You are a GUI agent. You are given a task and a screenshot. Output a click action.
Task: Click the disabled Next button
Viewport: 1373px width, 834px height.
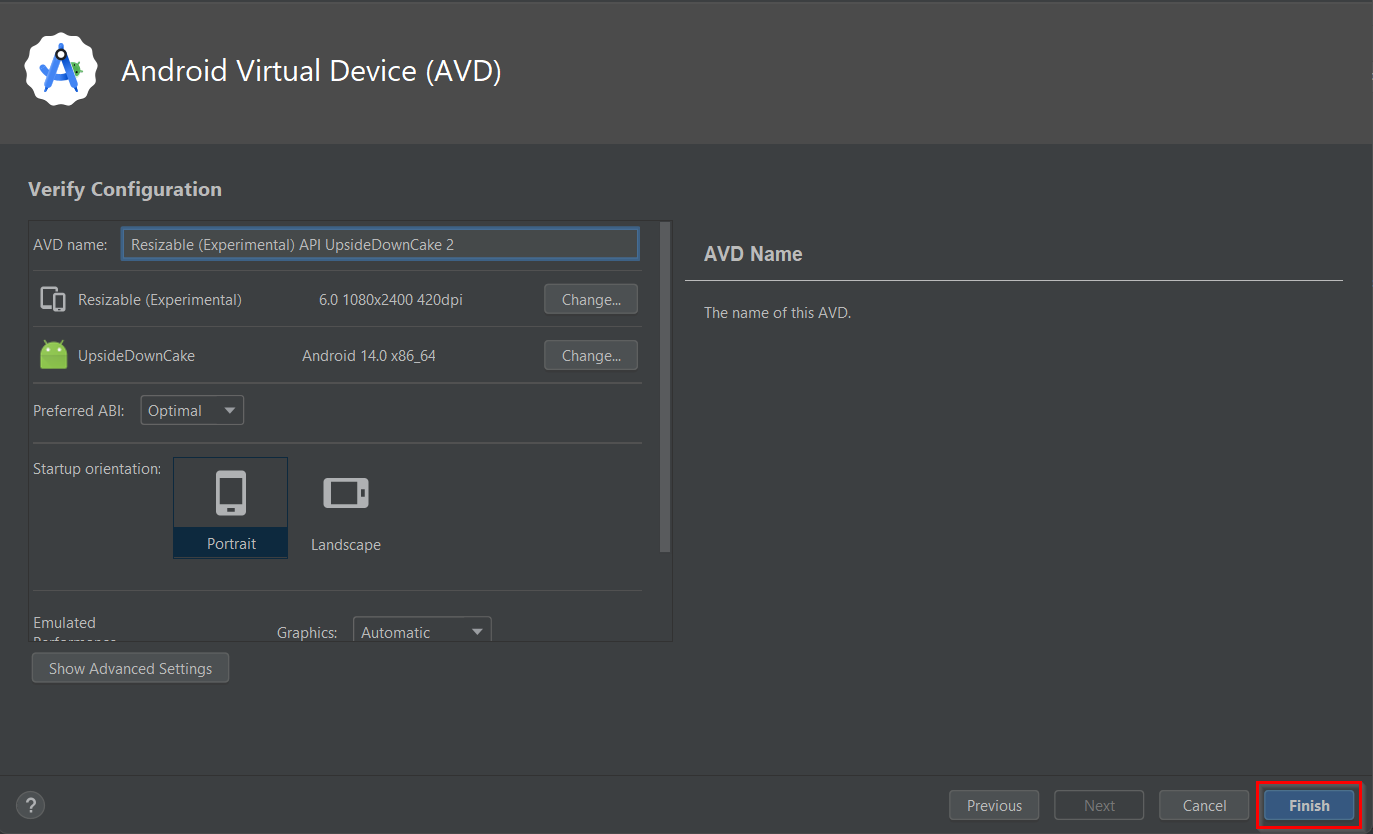[x=1099, y=805]
